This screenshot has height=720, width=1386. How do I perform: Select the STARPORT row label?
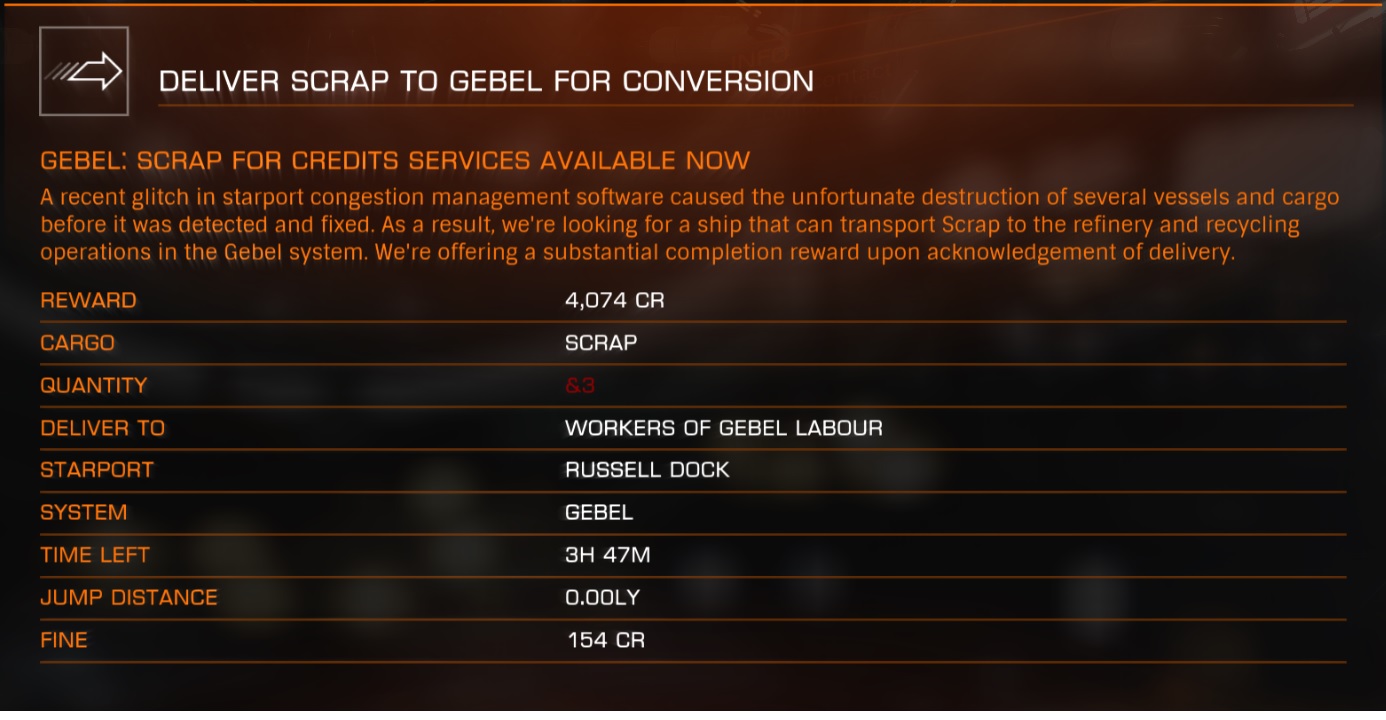pyautogui.click(x=97, y=470)
